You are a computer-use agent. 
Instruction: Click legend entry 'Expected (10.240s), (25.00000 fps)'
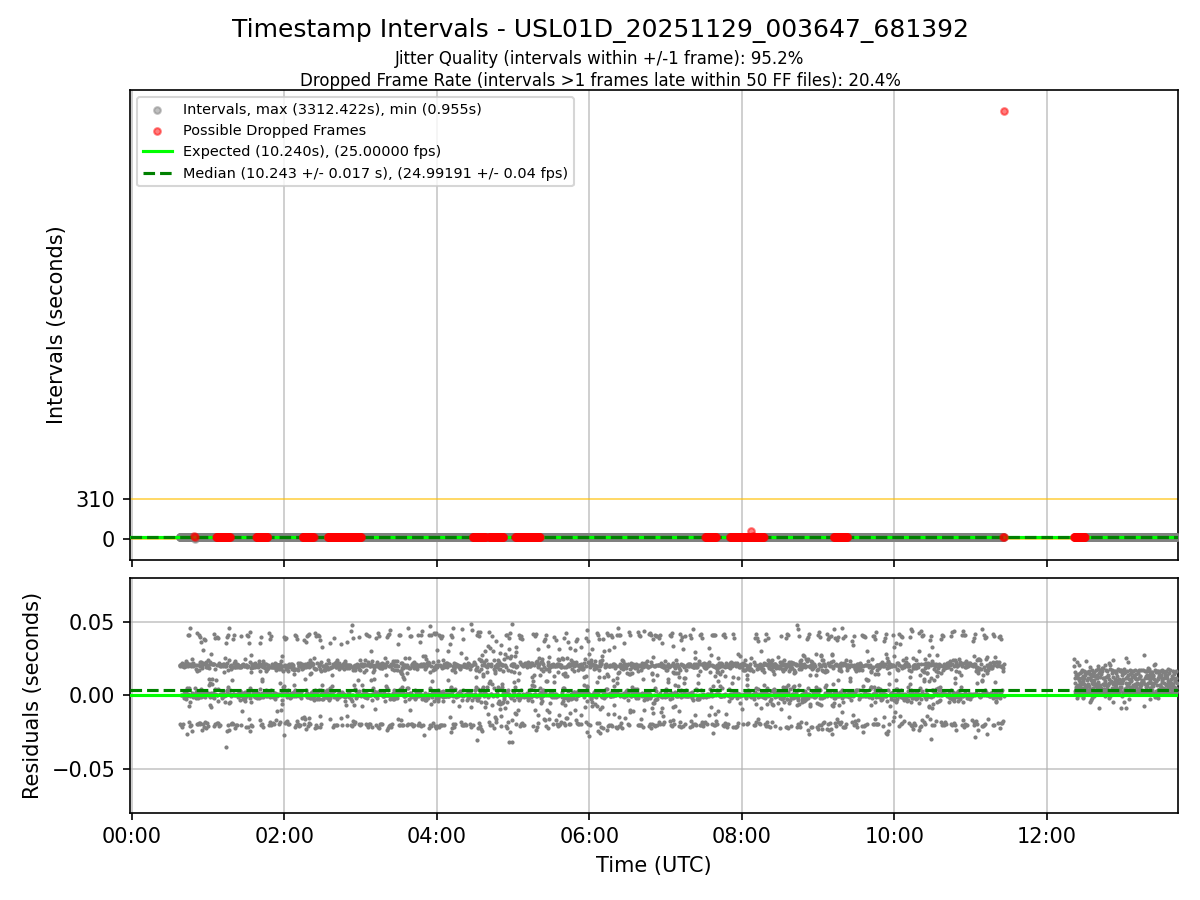pos(312,151)
